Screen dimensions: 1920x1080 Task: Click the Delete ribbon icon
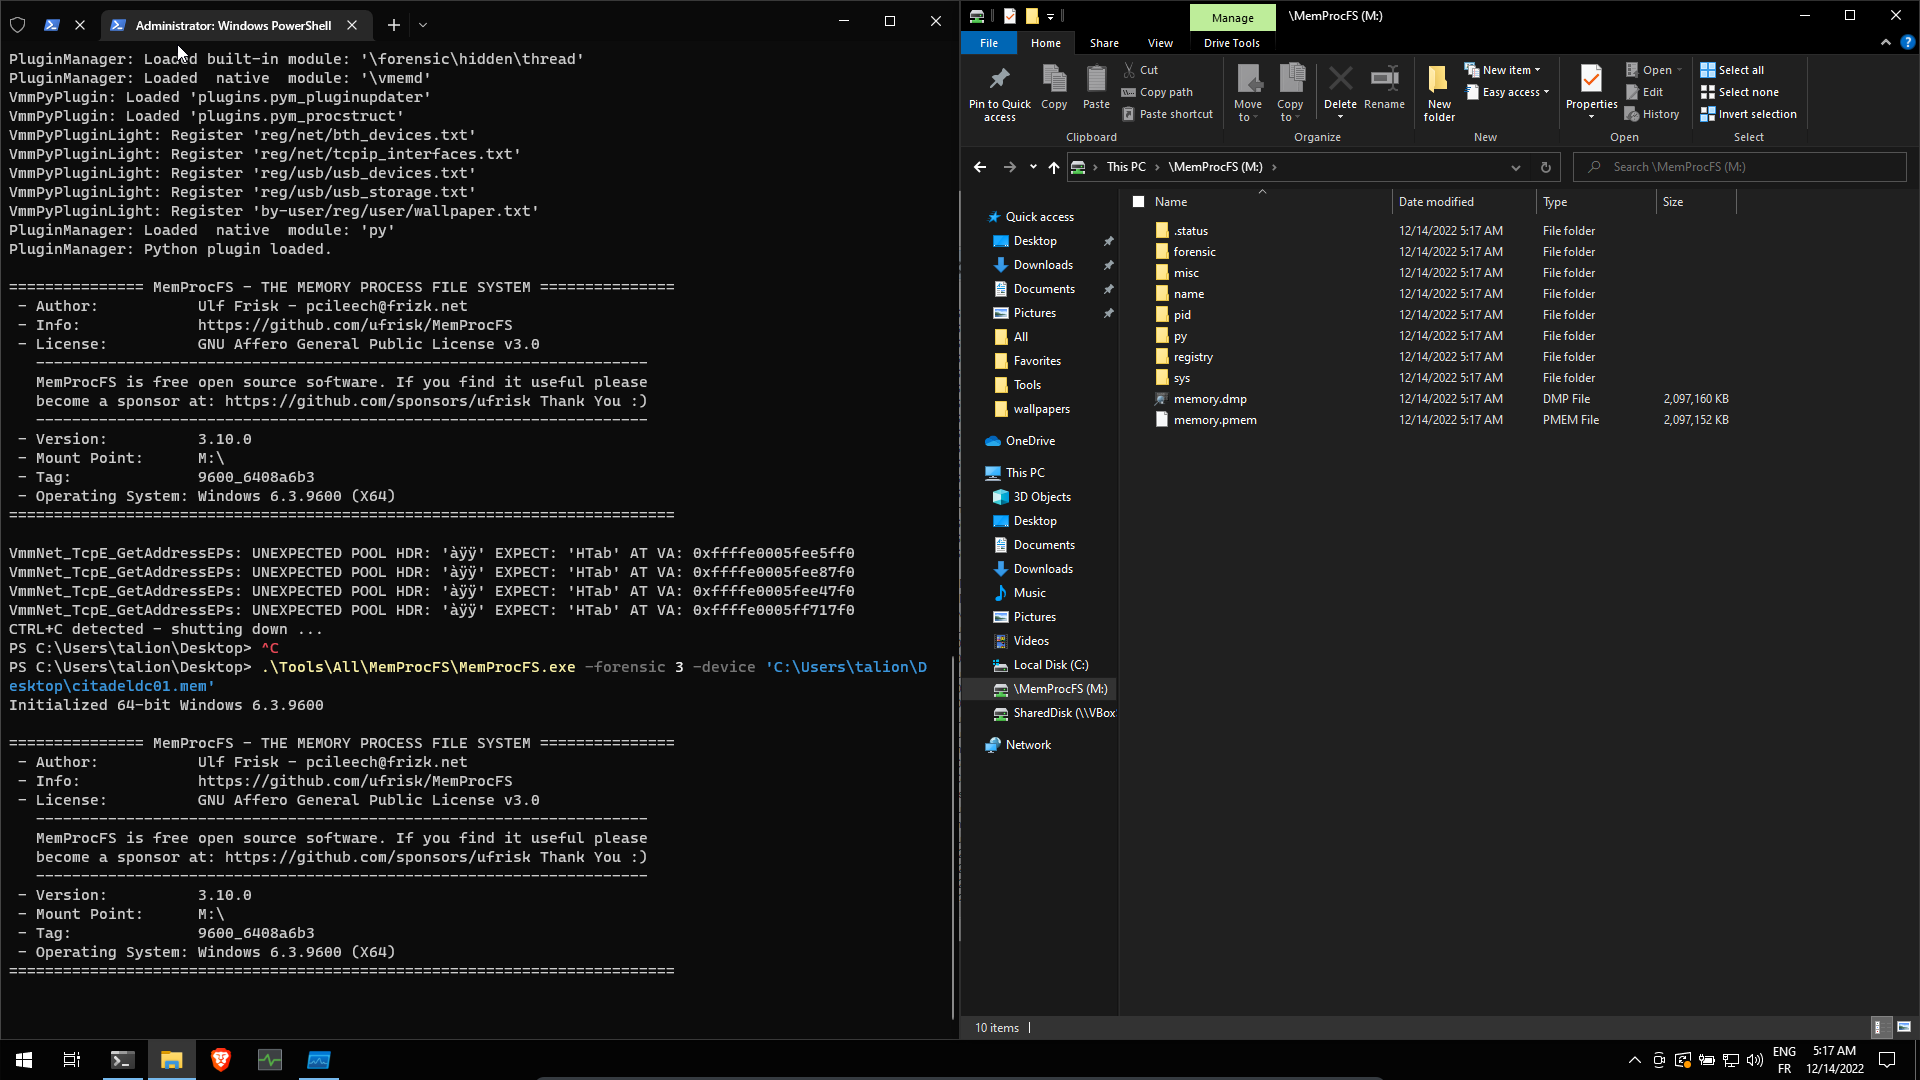coord(1340,79)
